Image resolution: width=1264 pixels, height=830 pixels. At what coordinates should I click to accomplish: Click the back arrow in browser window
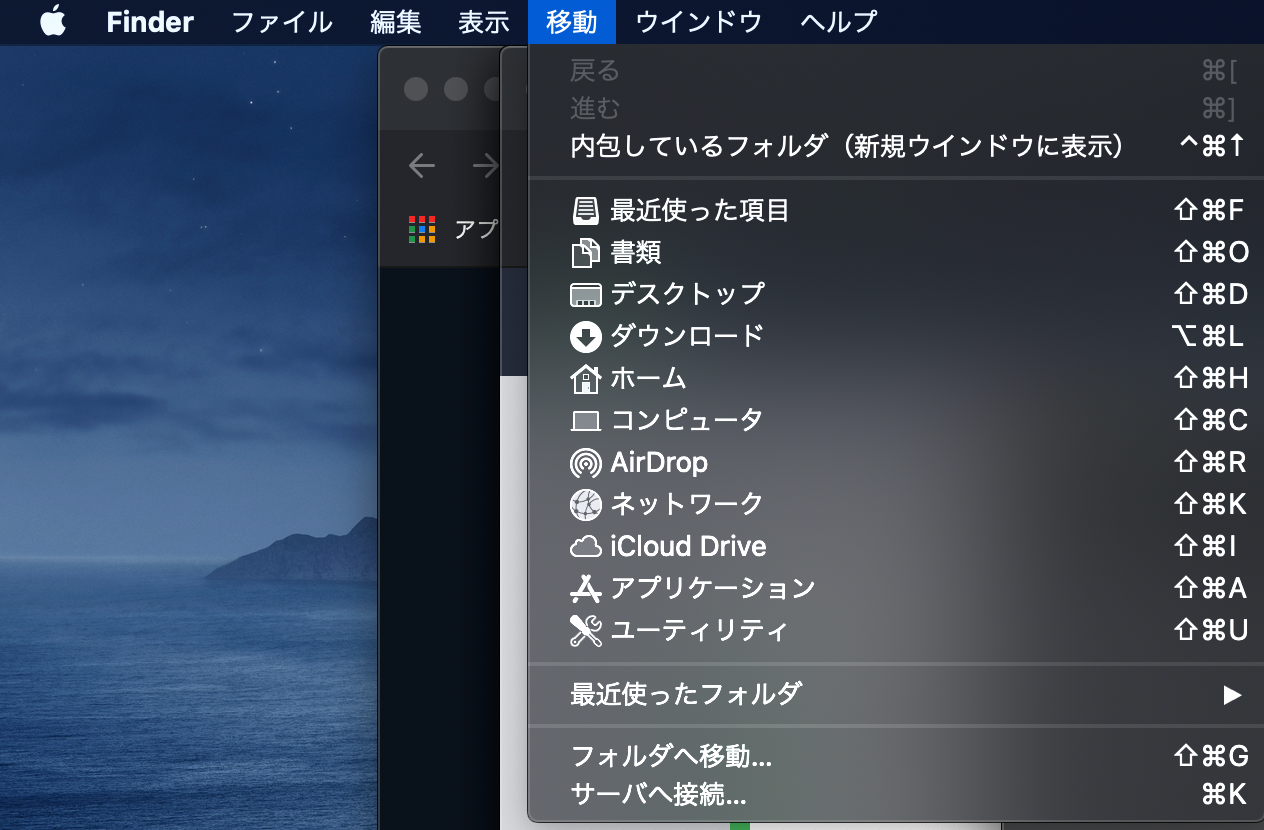click(x=421, y=166)
